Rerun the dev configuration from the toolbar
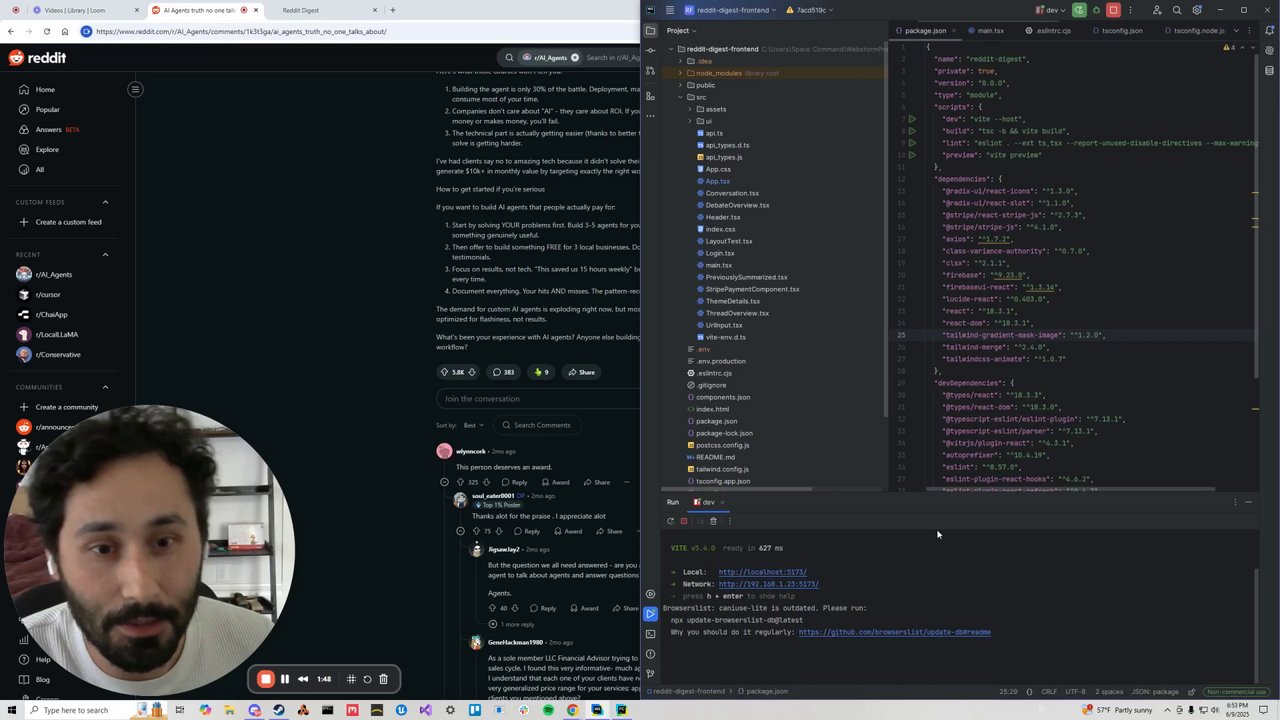The height and width of the screenshot is (720, 1280). (x=1079, y=10)
